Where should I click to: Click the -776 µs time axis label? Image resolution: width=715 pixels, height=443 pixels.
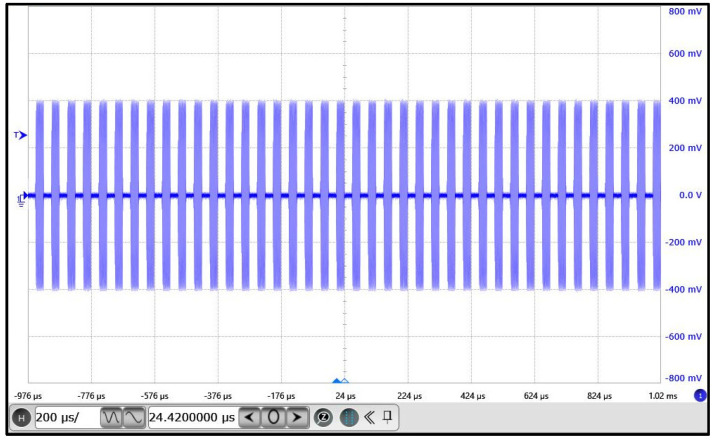[x=91, y=396]
